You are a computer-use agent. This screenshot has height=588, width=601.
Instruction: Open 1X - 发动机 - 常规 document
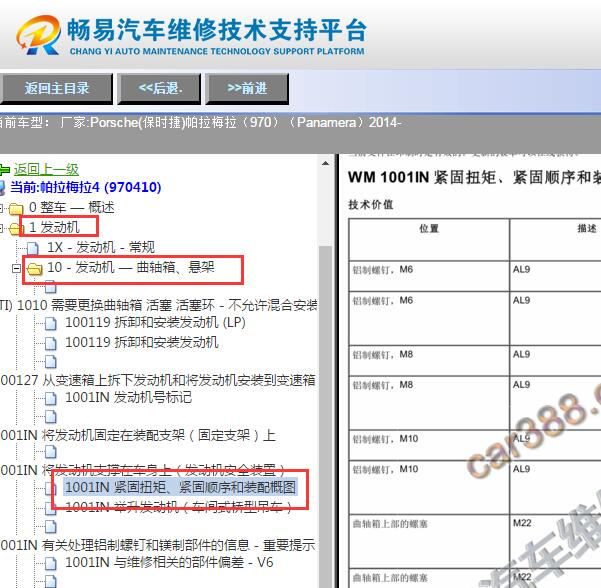(x=101, y=247)
